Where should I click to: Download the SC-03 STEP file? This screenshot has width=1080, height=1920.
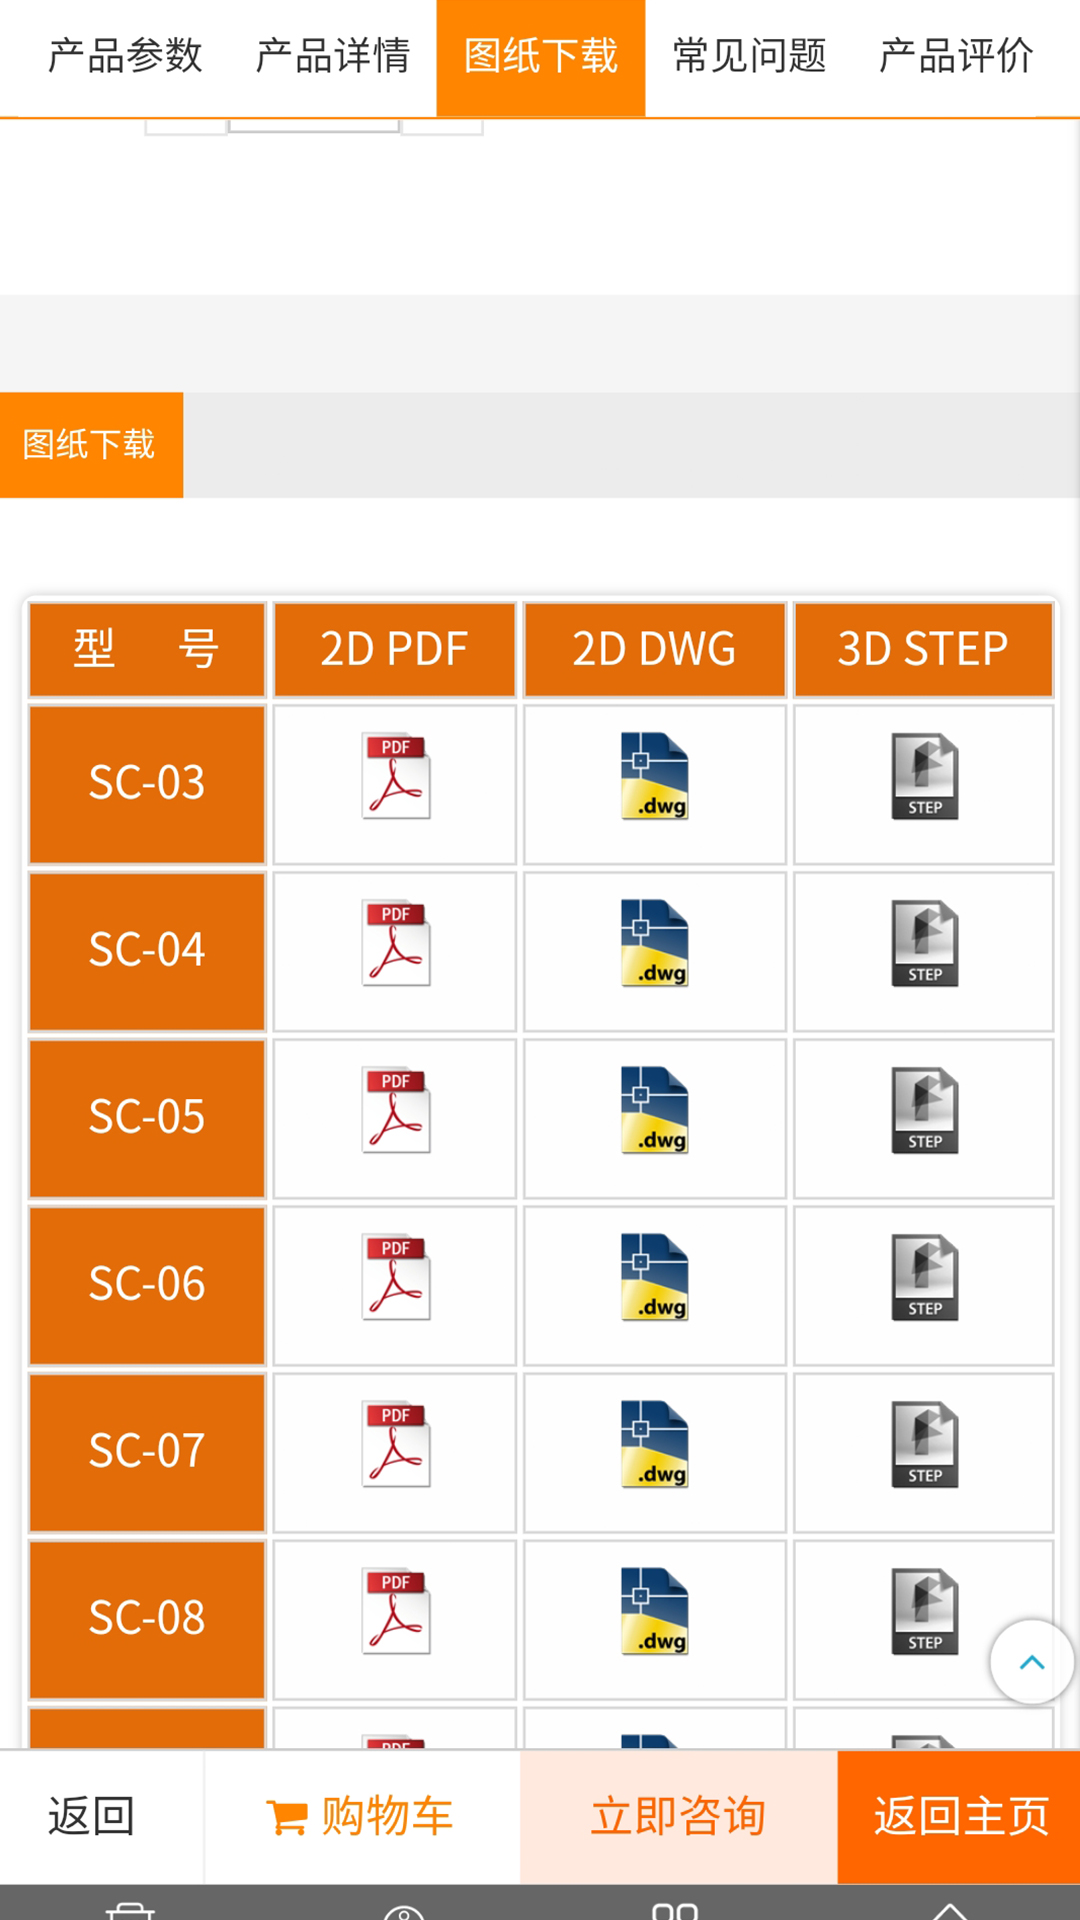pyautogui.click(x=924, y=777)
